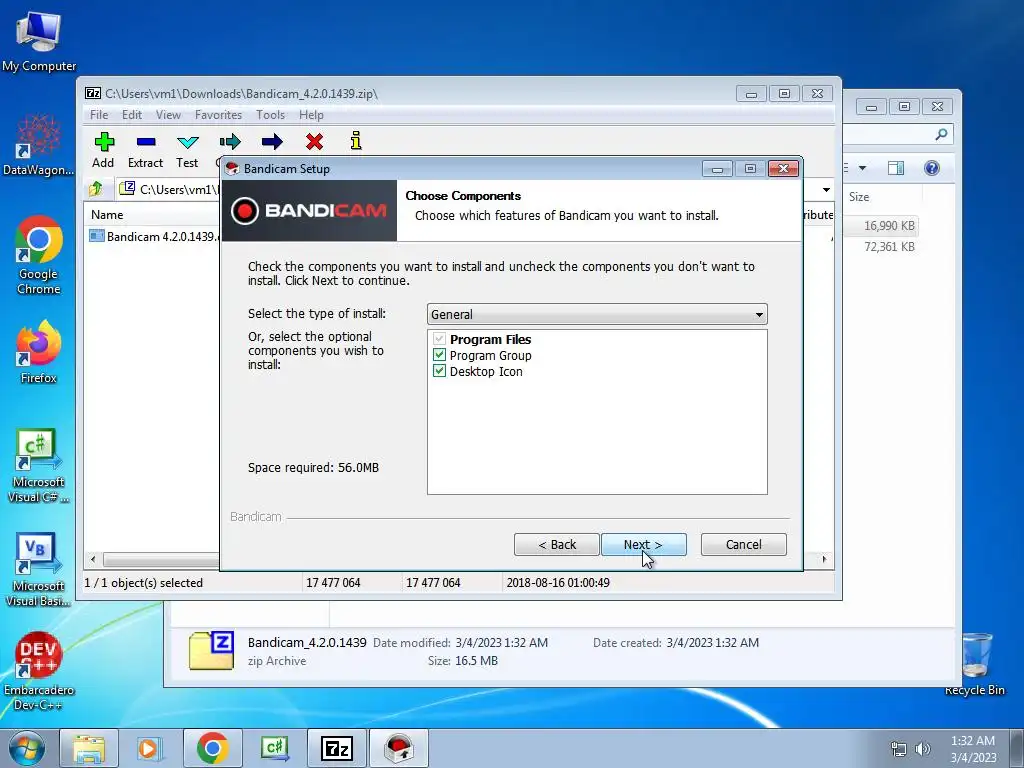The height and width of the screenshot is (768, 1024).
Task: Open Firefox desktop shortcut
Action: pos(39,352)
